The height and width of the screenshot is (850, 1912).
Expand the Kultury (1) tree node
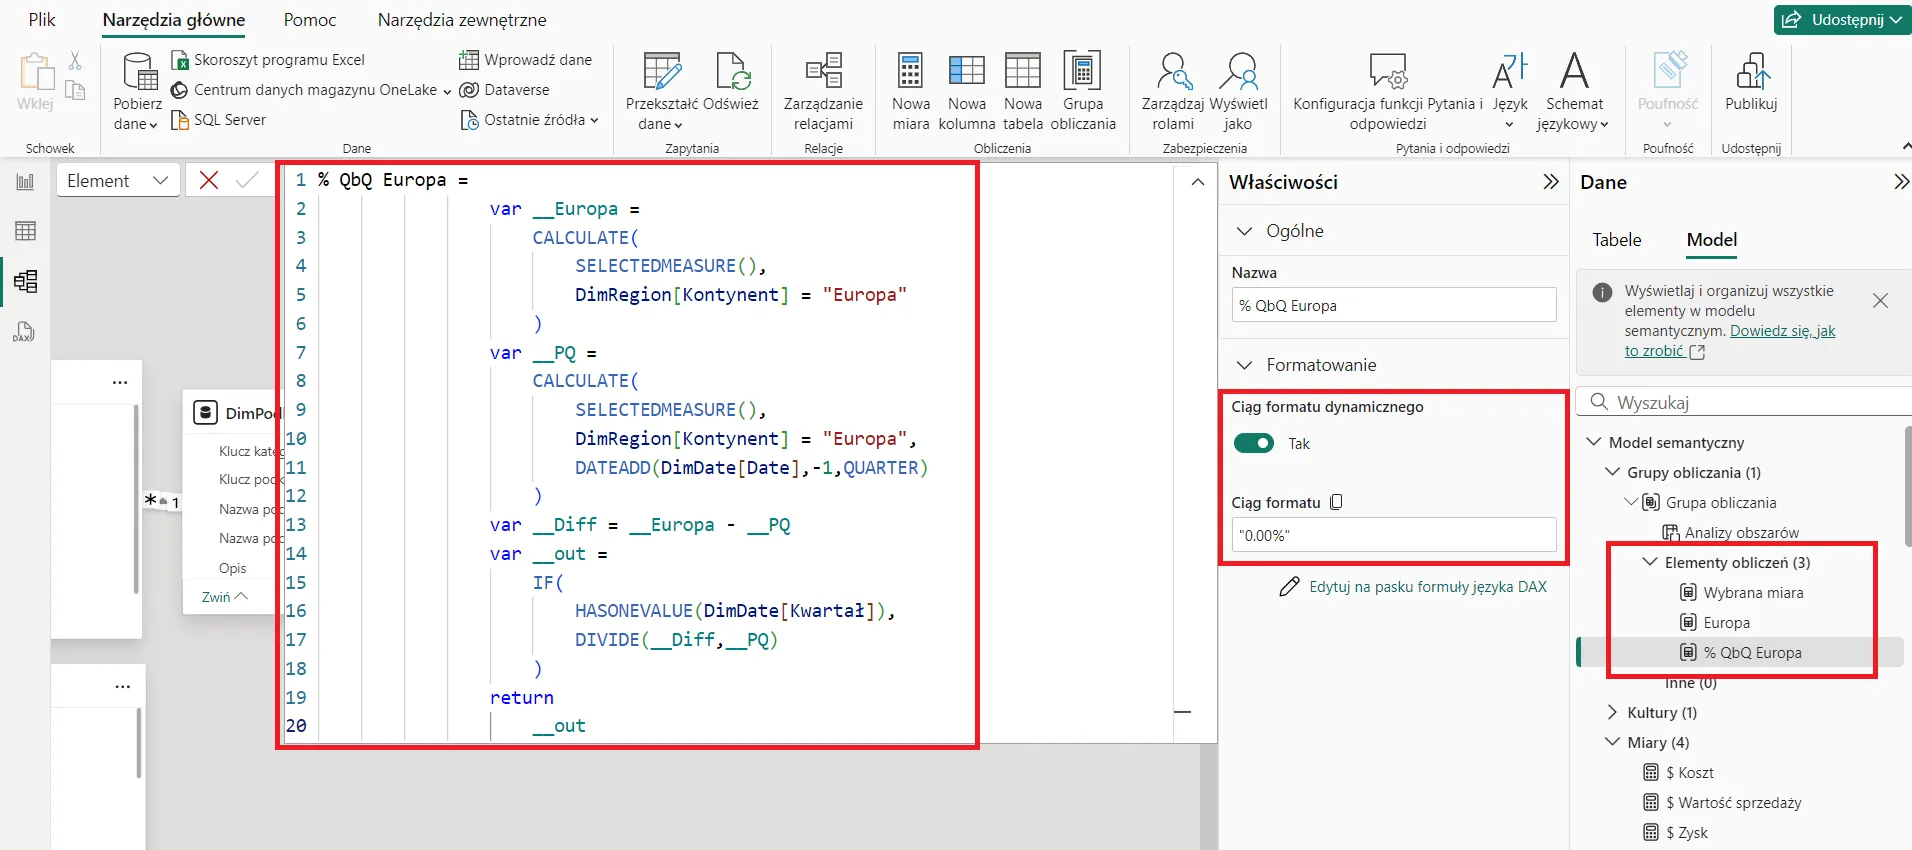(1612, 712)
